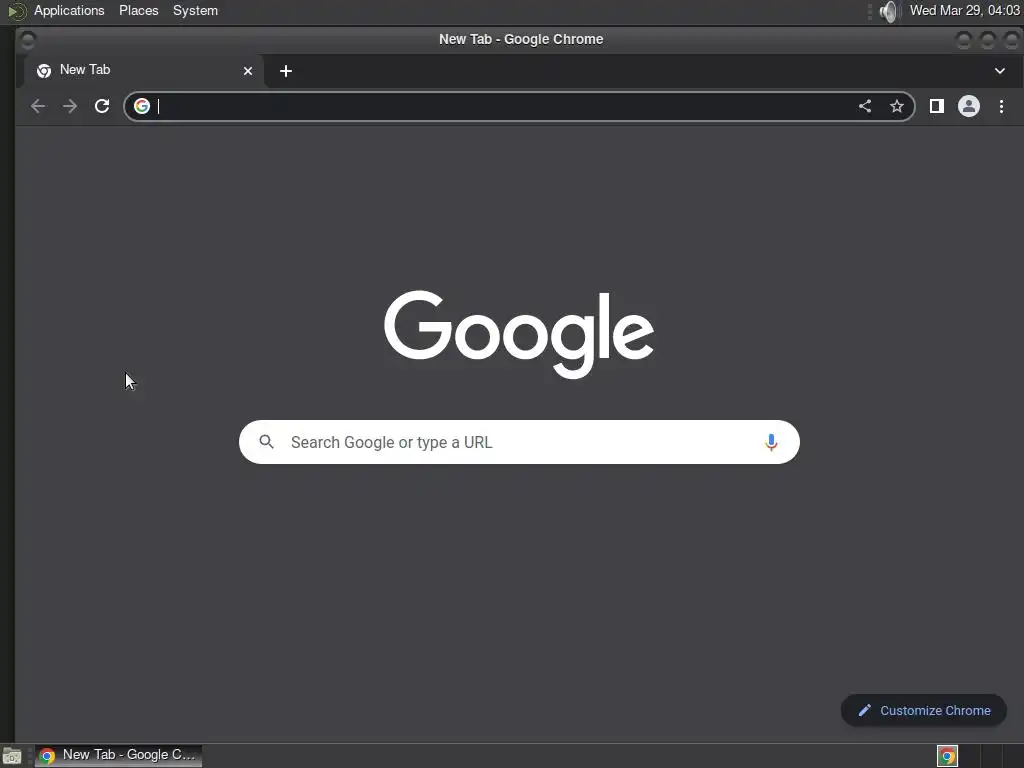Minimize the Google Chrome window
Image resolution: width=1024 pixels, height=768 pixels.
coord(963,40)
